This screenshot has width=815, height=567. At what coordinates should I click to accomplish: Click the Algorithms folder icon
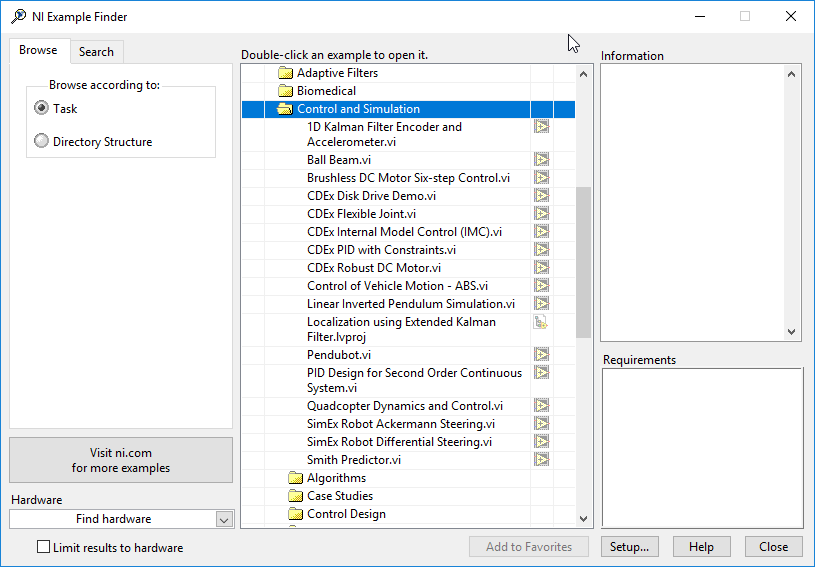pos(295,478)
